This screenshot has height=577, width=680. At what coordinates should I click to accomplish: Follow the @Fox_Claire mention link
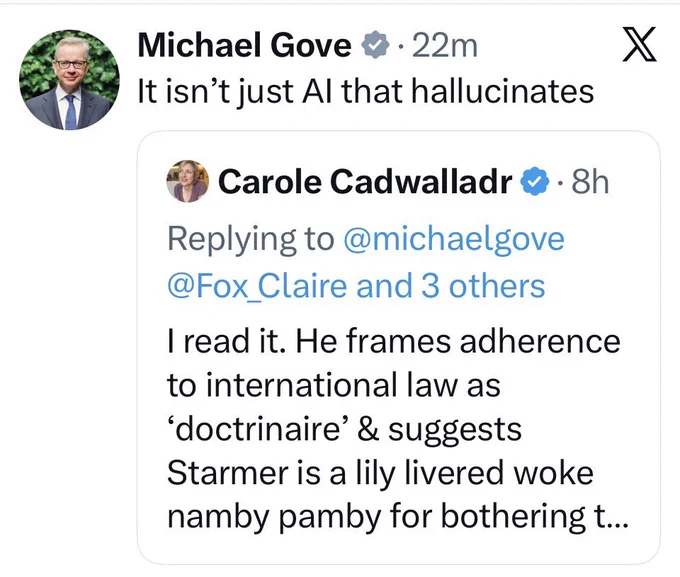point(257,287)
